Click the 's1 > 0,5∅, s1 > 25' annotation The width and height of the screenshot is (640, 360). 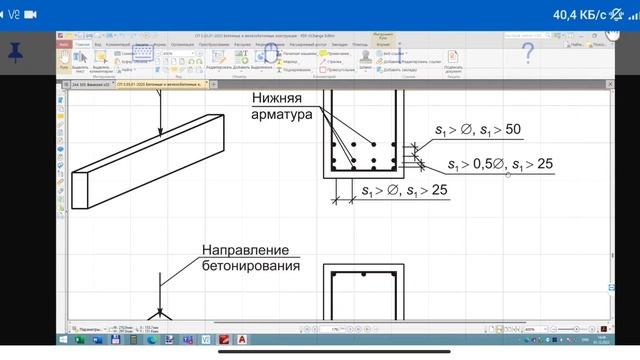pyautogui.click(x=500, y=164)
